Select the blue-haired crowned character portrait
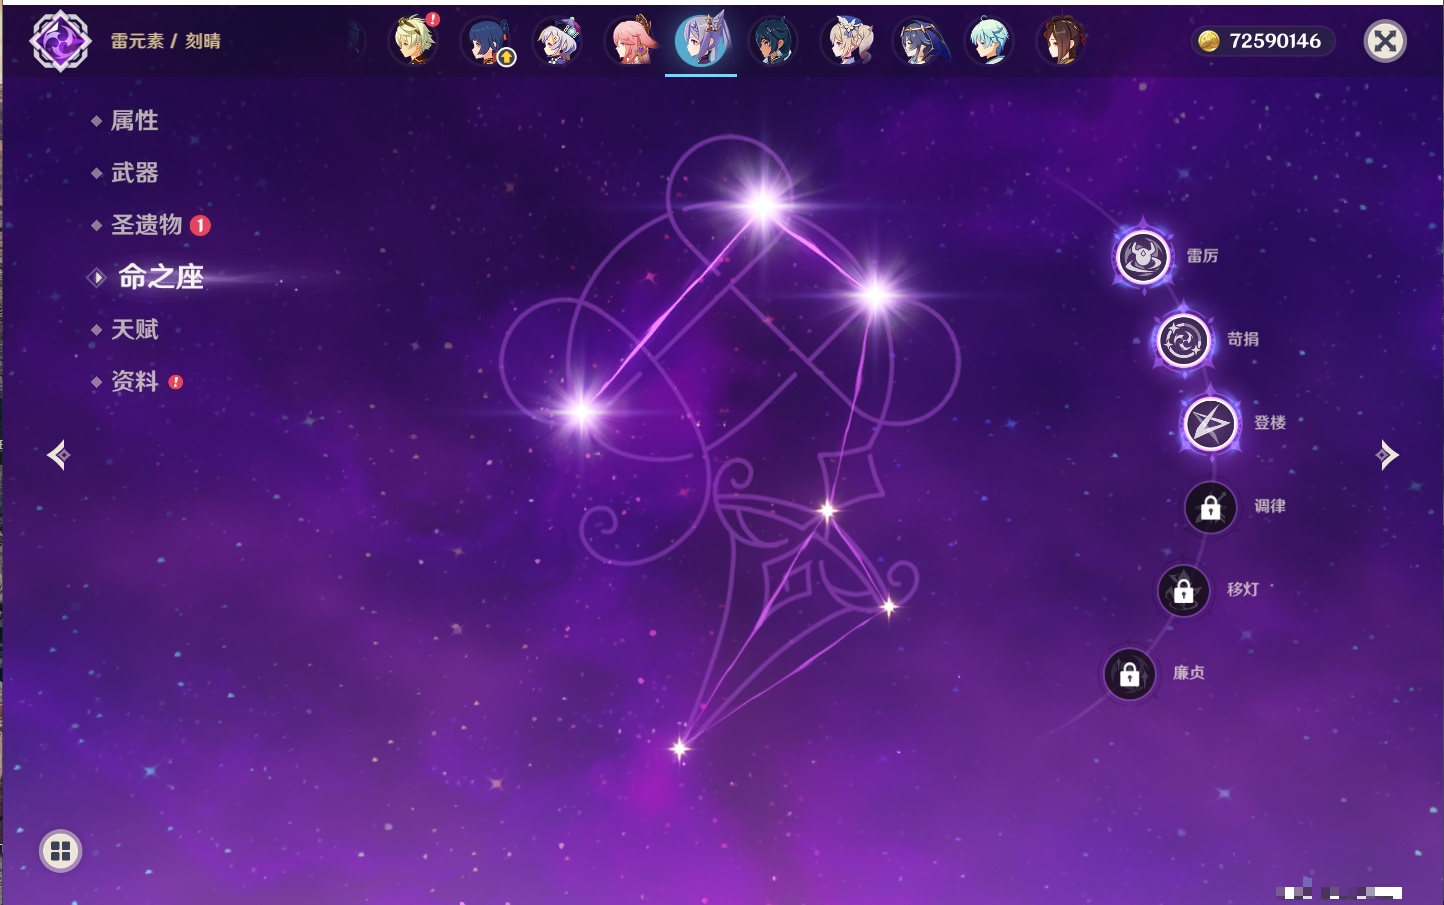 [919, 42]
